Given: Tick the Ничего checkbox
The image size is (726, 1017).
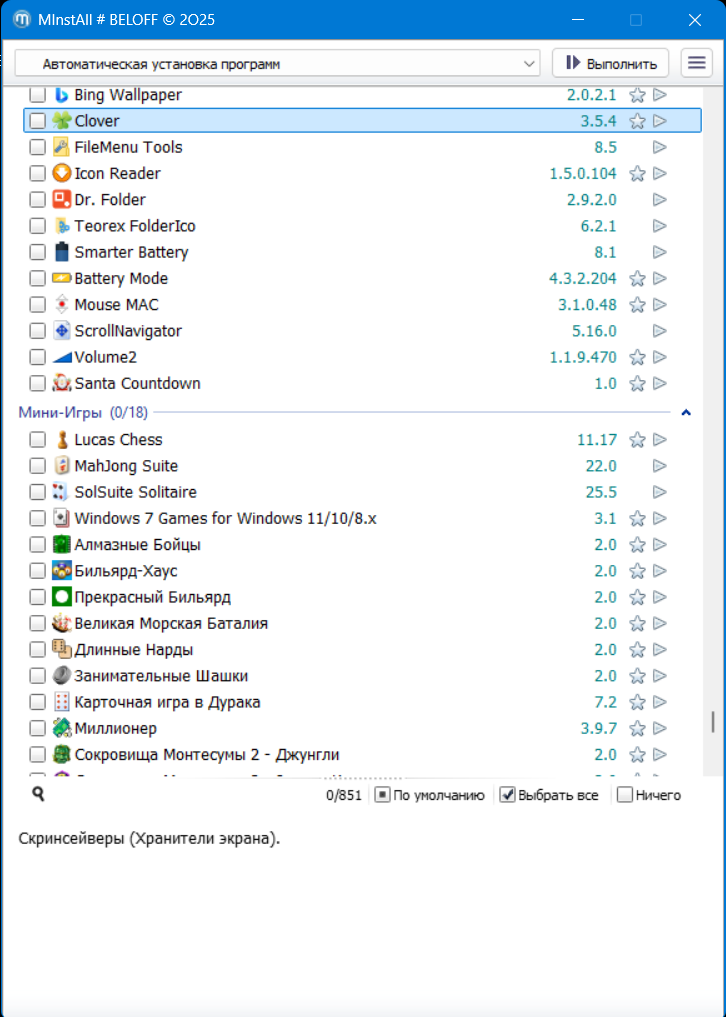Looking at the screenshot, I should click(625, 795).
